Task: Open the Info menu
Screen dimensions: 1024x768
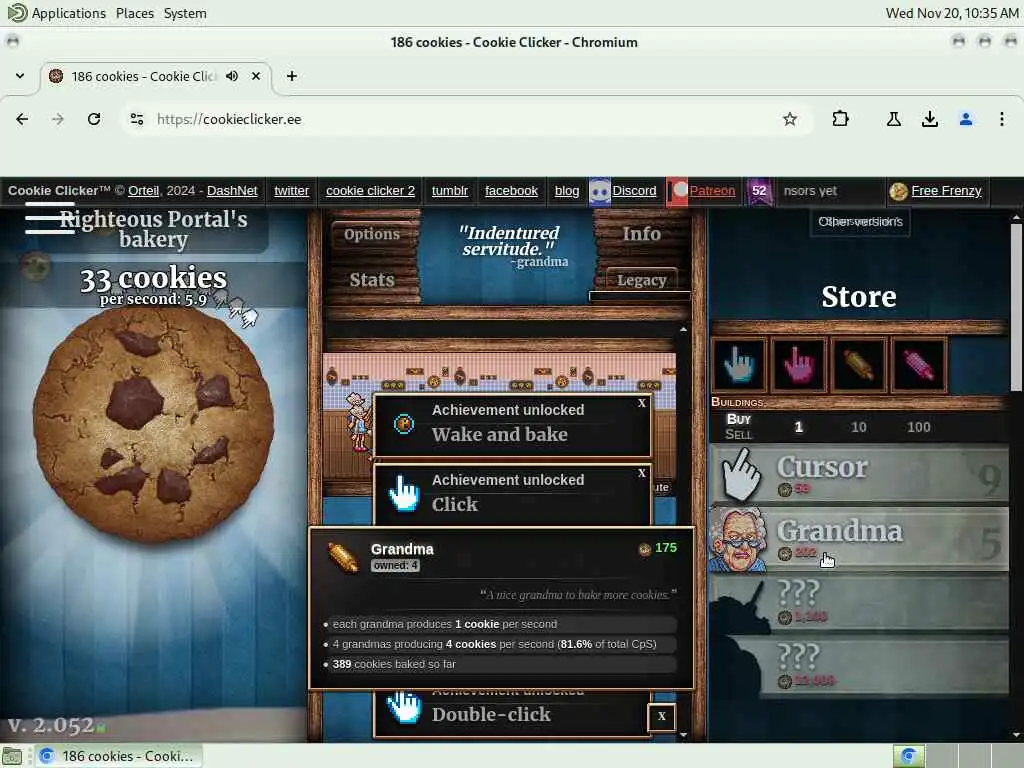Action: pos(641,234)
